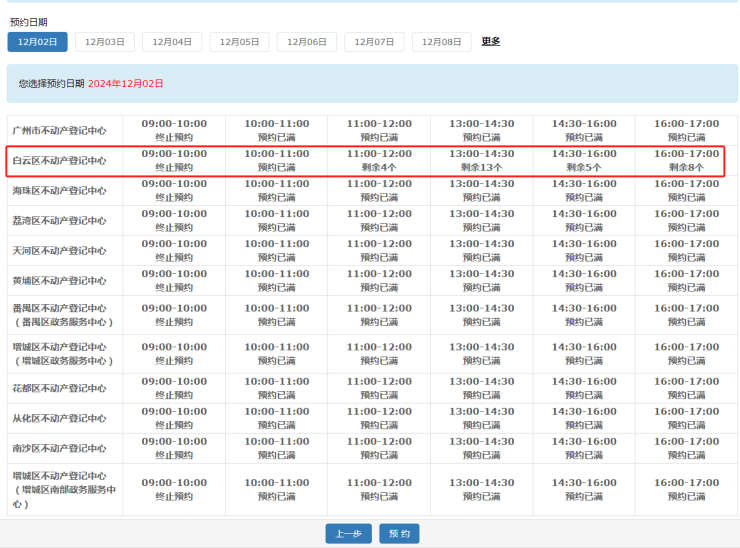Open the 更多 dates link
Image resolution: width=740 pixels, height=548 pixels.
[490, 42]
